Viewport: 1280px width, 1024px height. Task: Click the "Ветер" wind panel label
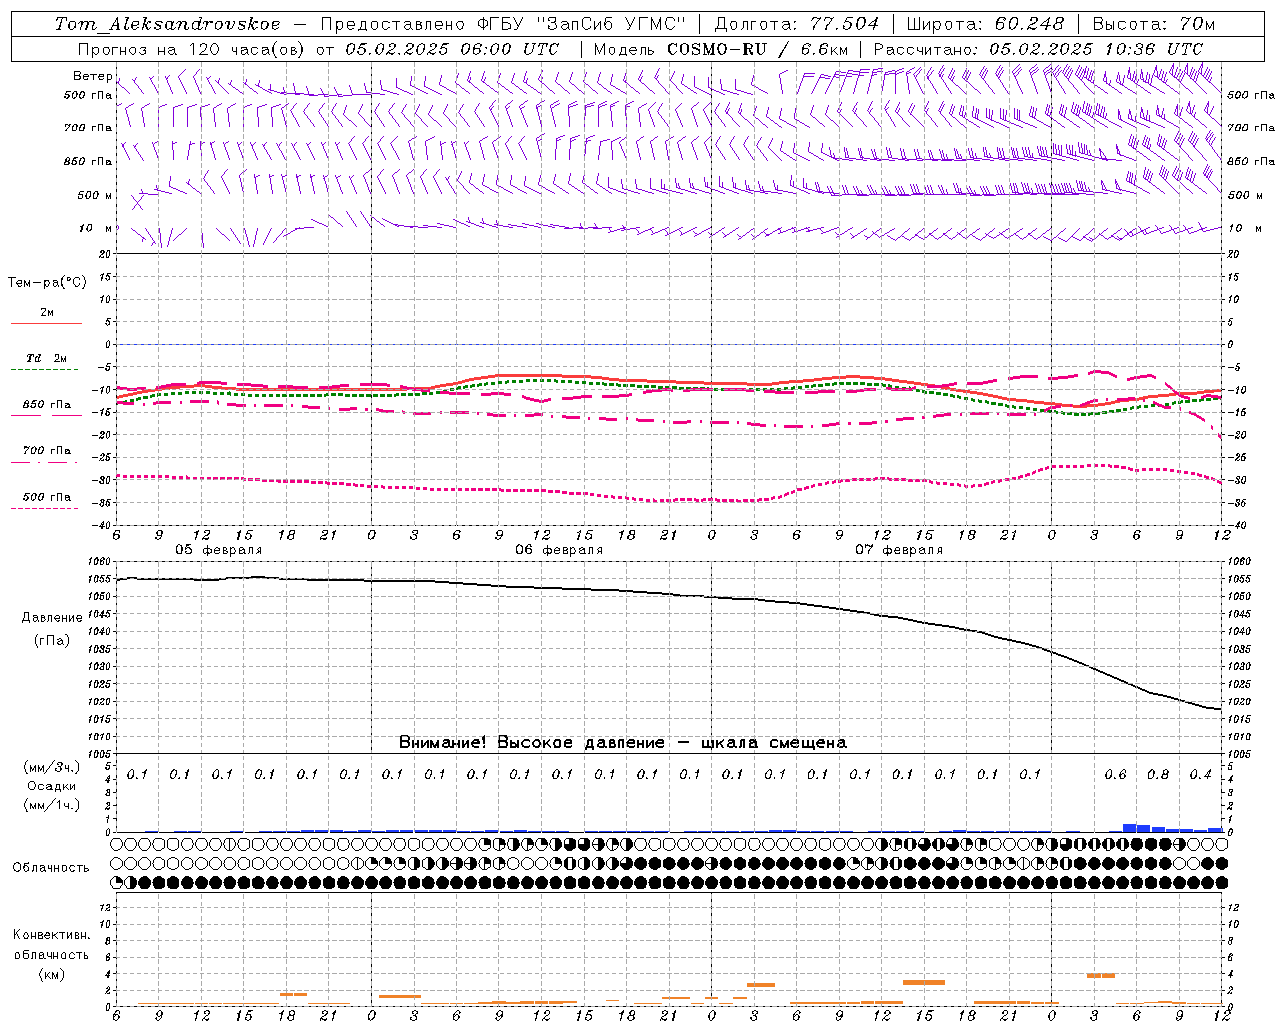click(92, 76)
